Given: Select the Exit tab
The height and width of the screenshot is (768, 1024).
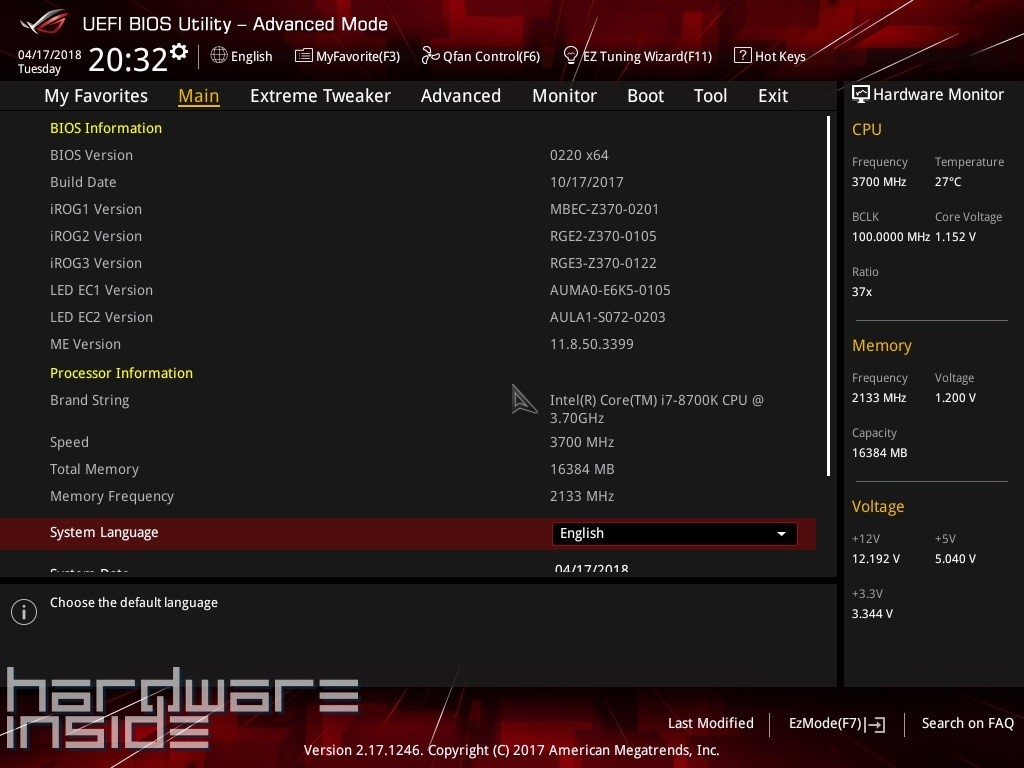Looking at the screenshot, I should pyautogui.click(x=773, y=96).
